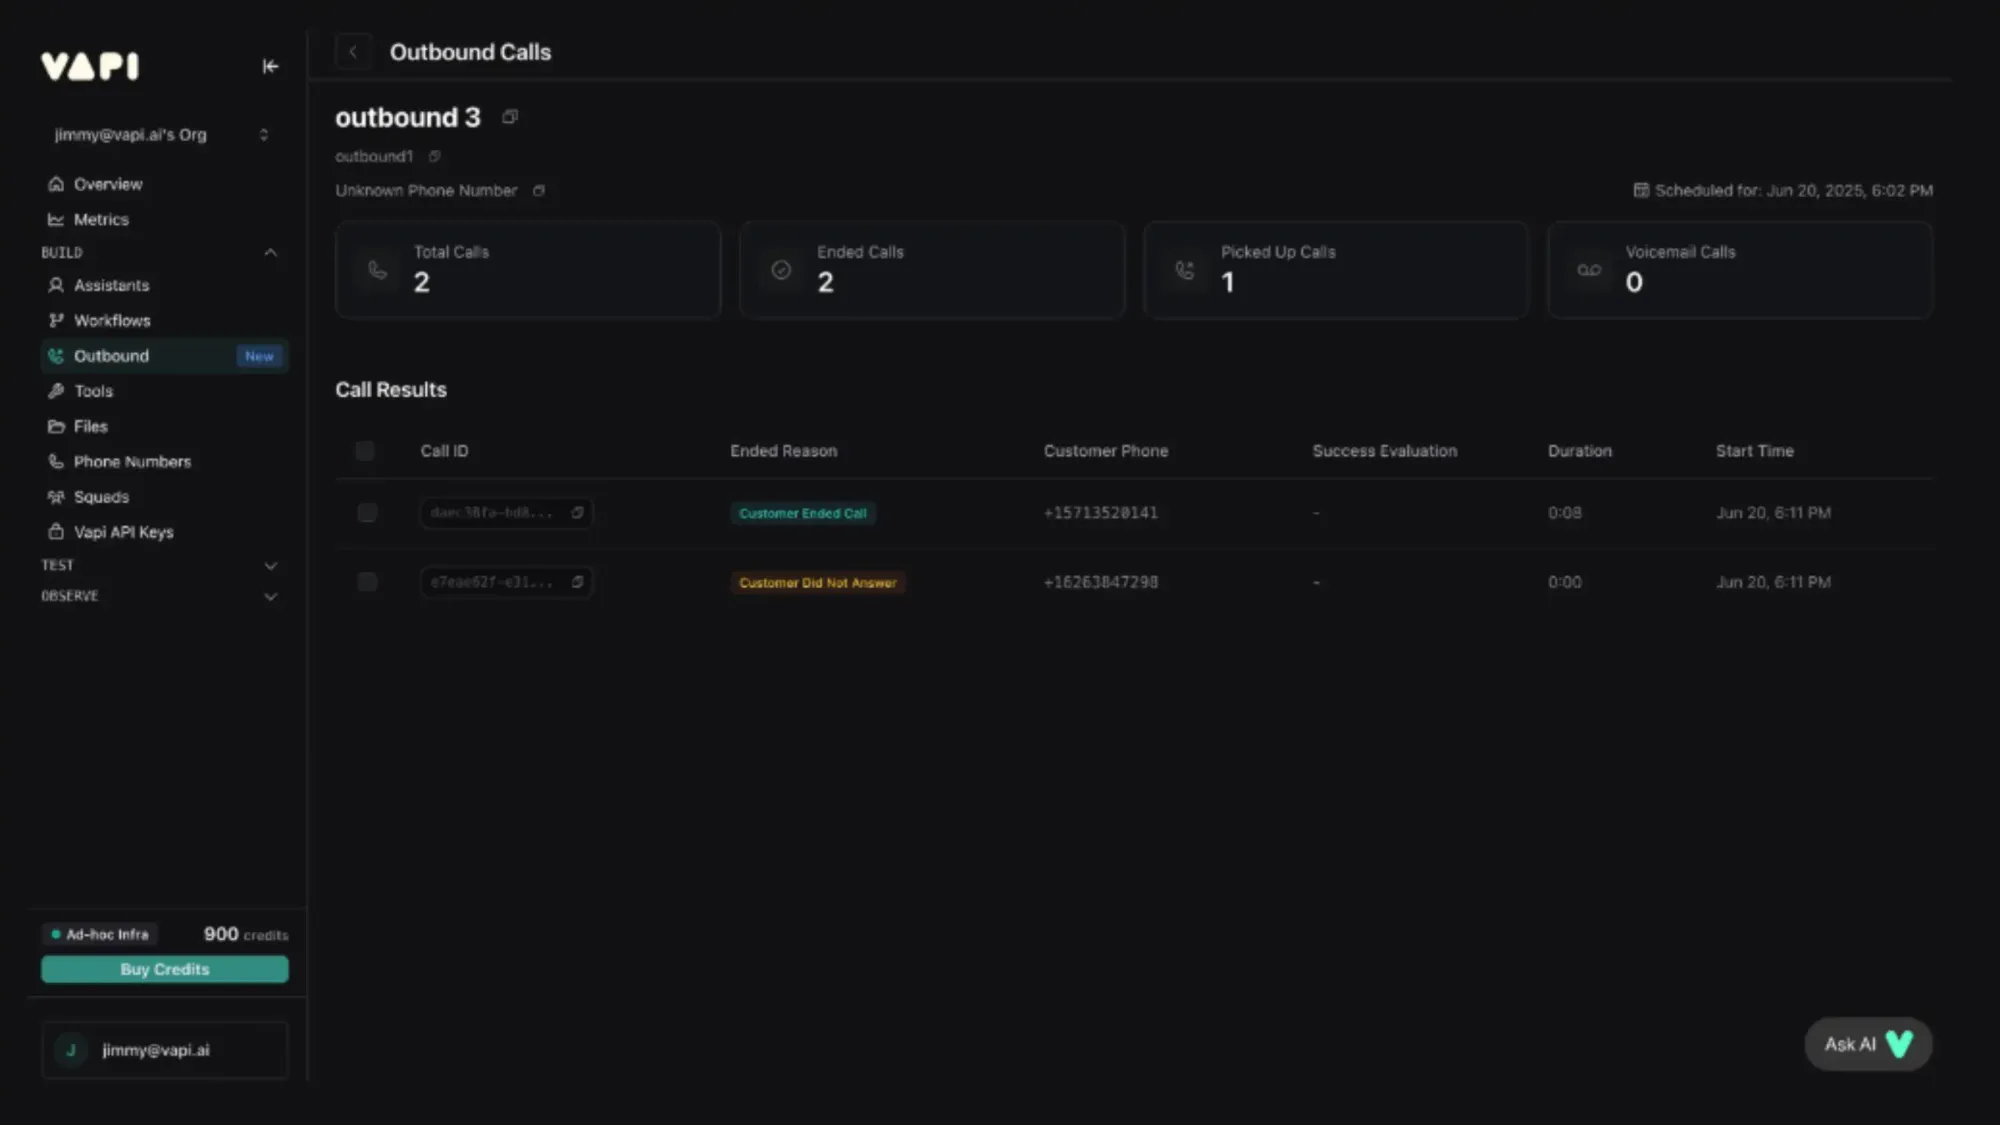Screen dimensions: 2000x1125
Task: Collapse the sidebar with the arrow icon
Action: coord(270,66)
